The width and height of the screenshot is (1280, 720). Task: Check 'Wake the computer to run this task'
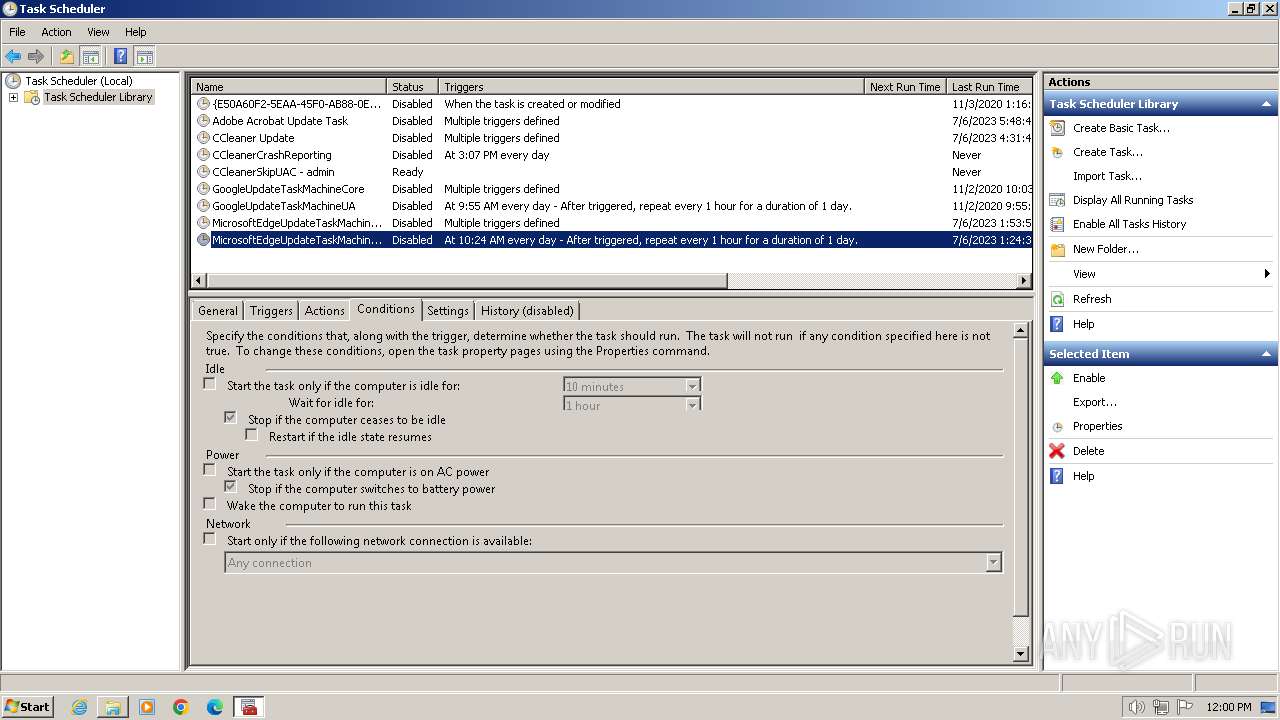pyautogui.click(x=209, y=504)
